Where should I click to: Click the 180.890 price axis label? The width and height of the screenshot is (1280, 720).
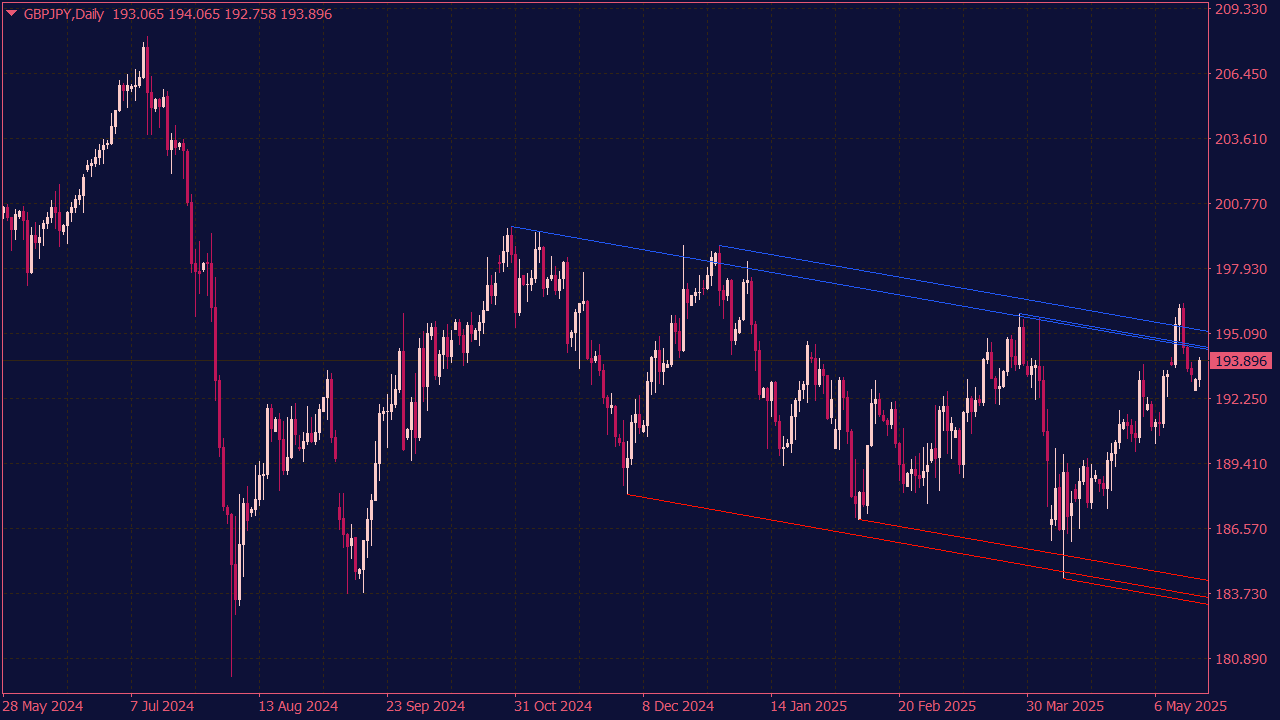[1243, 659]
